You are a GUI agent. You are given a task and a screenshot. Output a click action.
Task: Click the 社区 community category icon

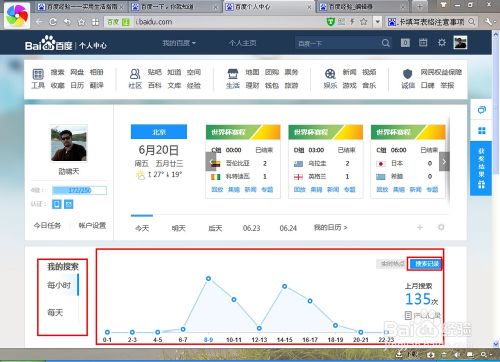click(135, 74)
